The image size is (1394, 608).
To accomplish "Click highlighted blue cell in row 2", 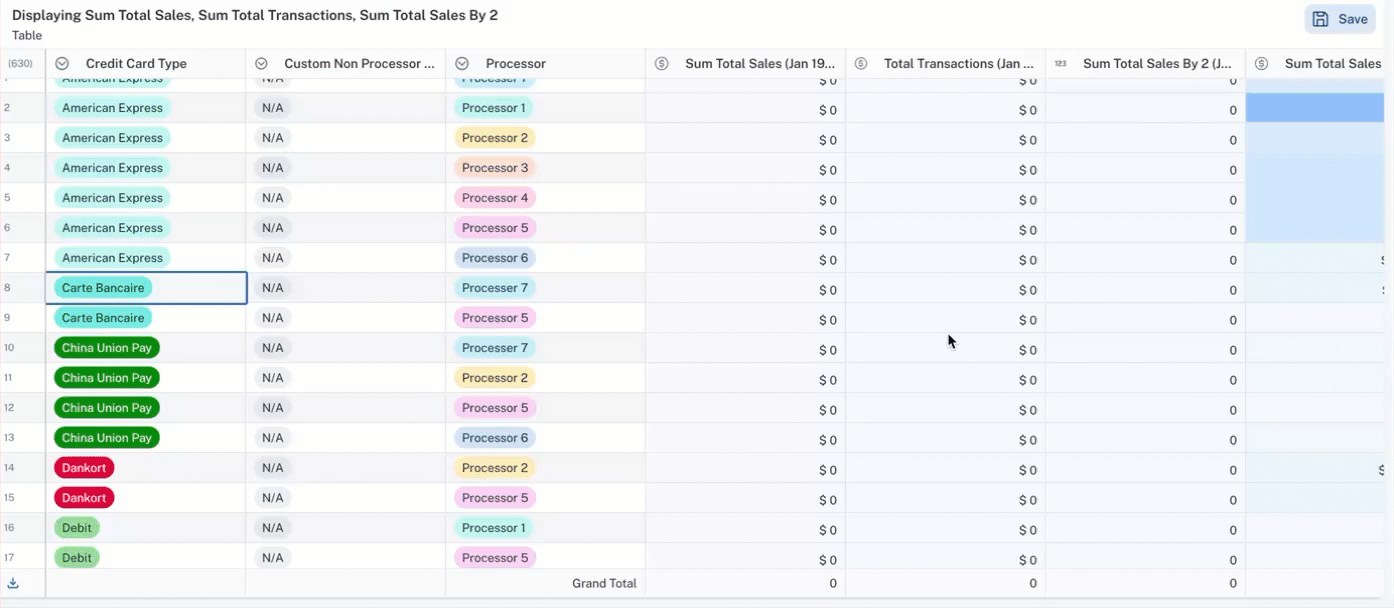I will pyautogui.click(x=1315, y=108).
